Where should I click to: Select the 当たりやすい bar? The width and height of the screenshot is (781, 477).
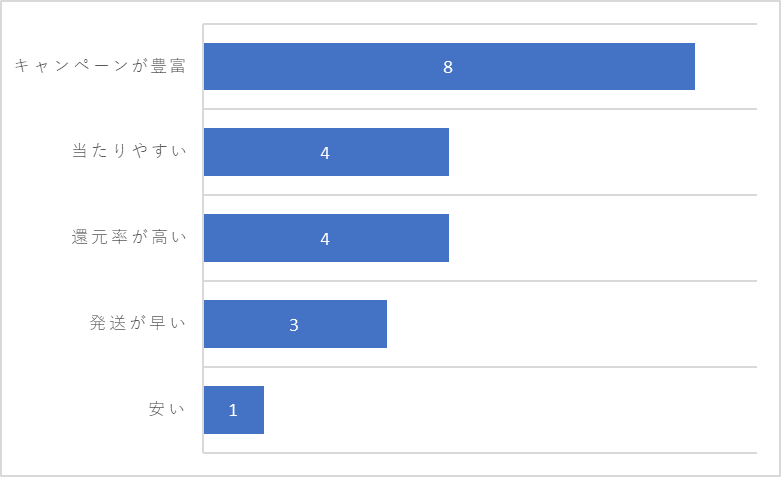(326, 152)
